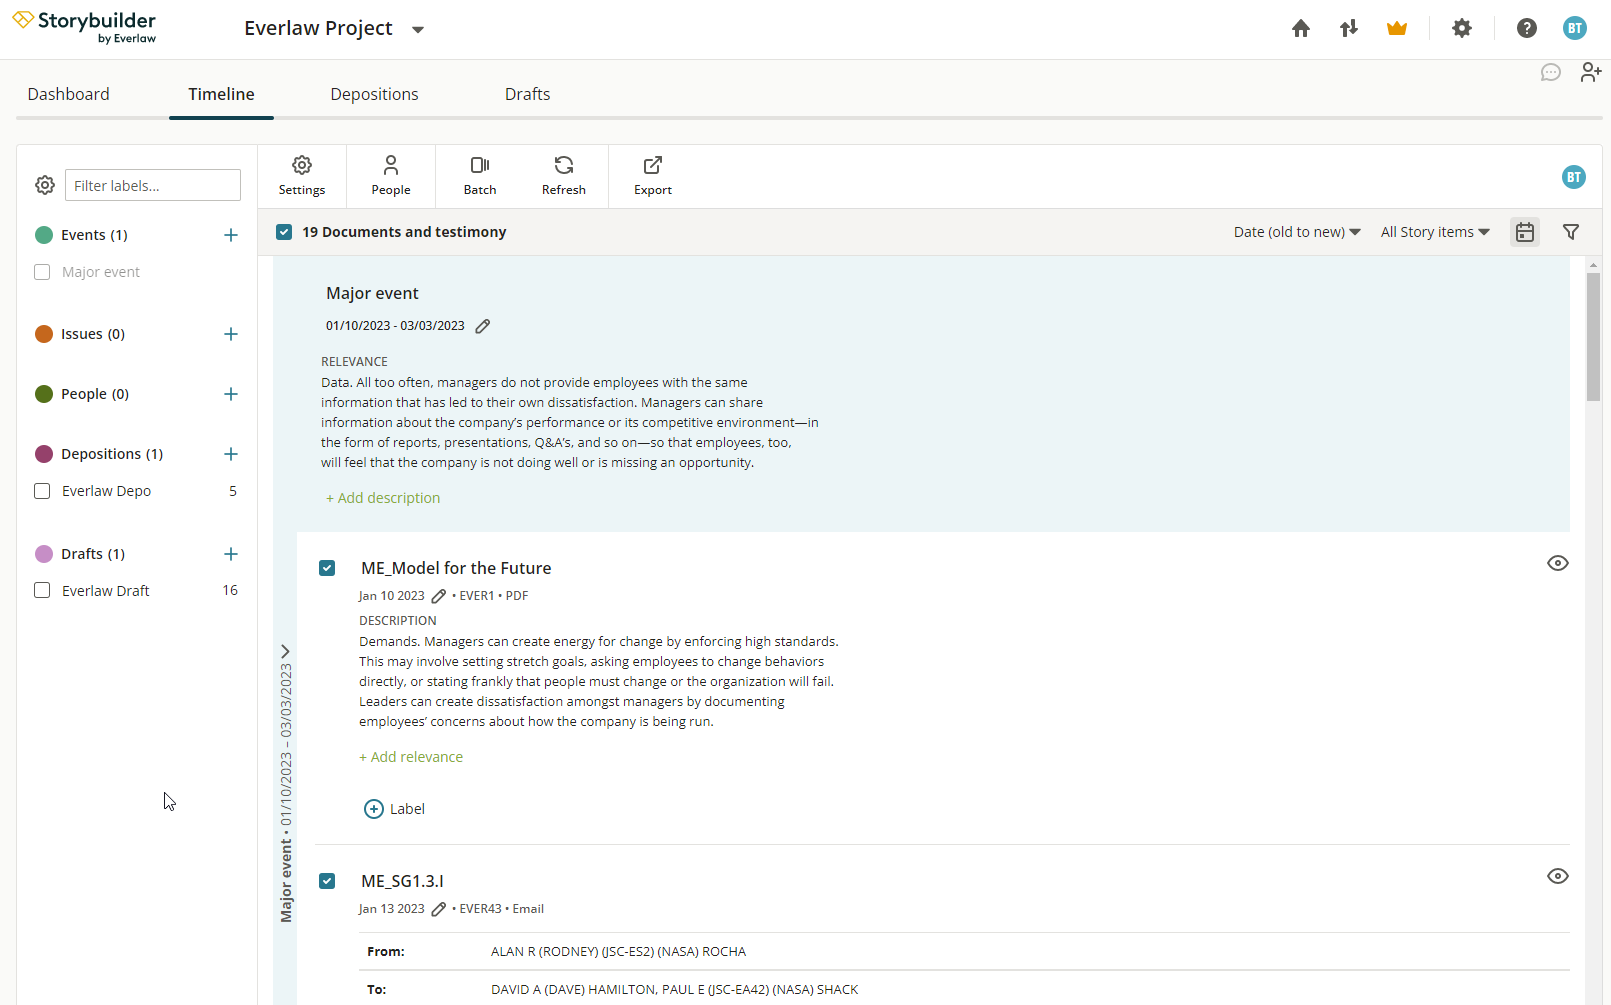This screenshot has width=1611, height=1005.
Task: Edit the Major event date range
Action: click(x=483, y=326)
